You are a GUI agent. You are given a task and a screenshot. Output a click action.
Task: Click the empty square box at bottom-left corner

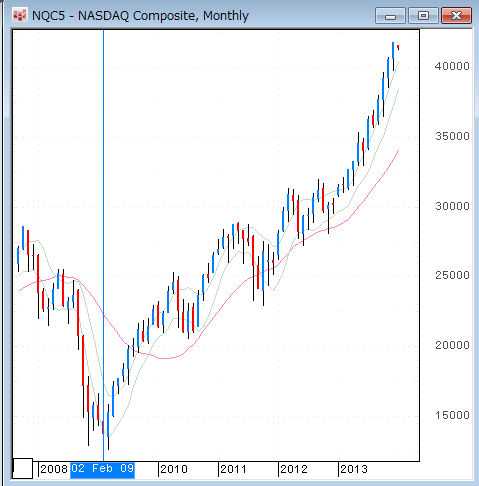click(23, 468)
